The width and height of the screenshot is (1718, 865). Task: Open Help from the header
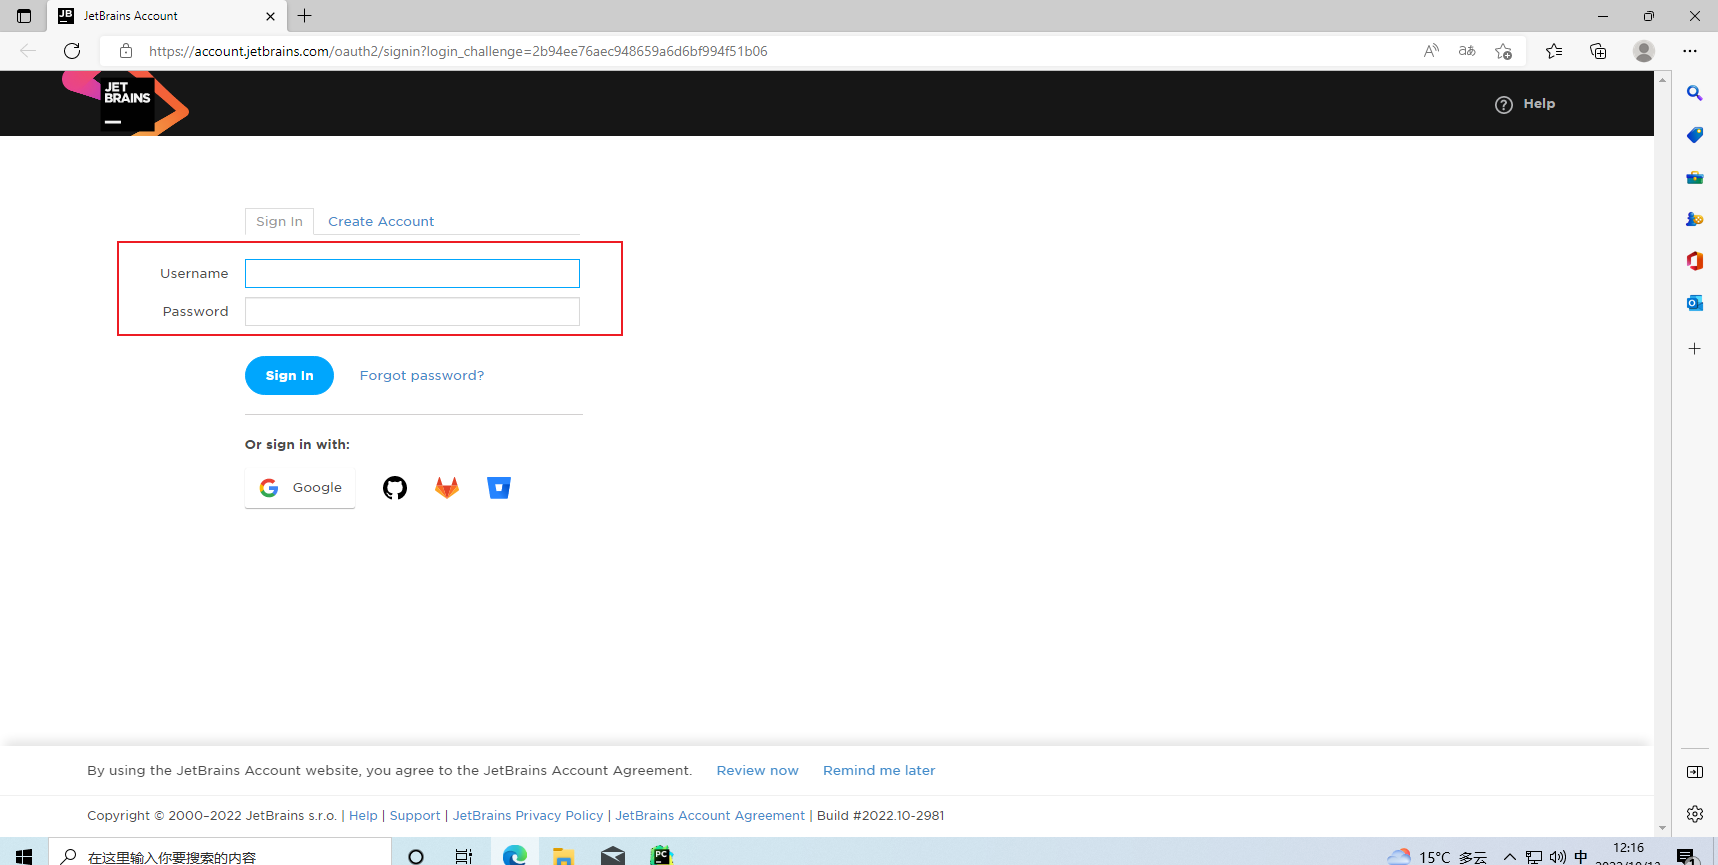coord(1525,104)
